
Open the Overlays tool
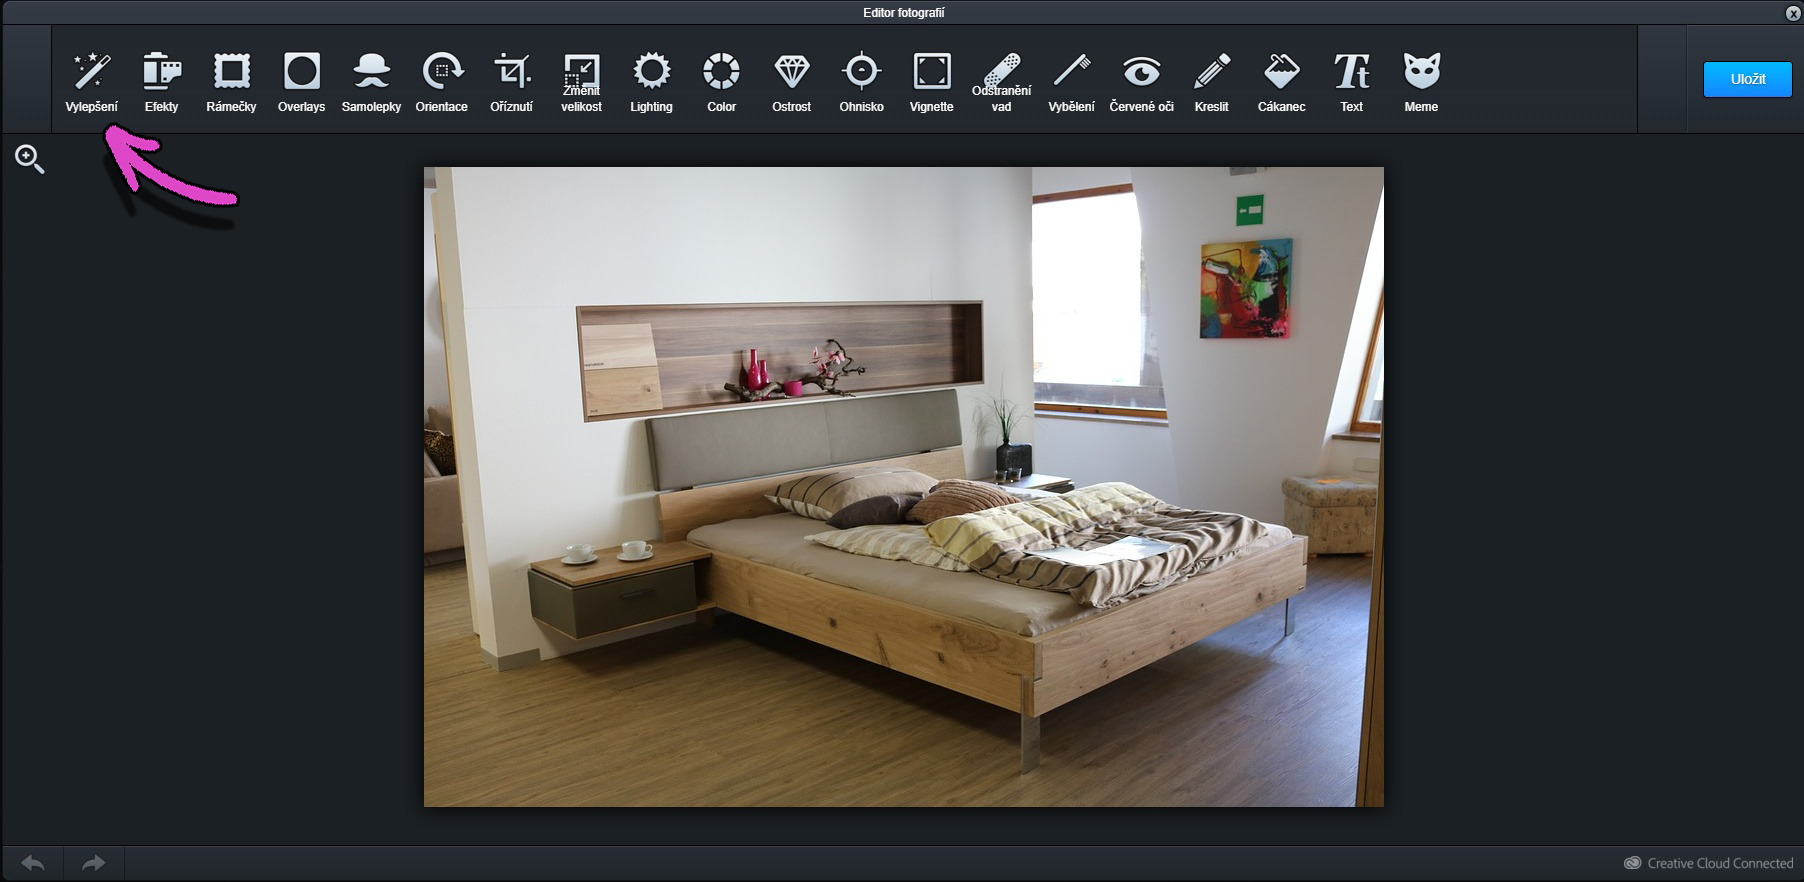pyautogui.click(x=301, y=82)
